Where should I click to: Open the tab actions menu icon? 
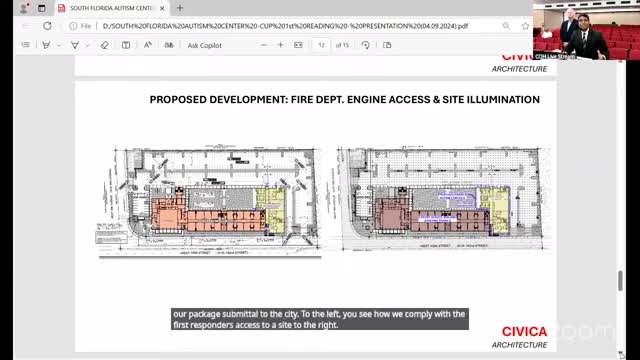42,8
